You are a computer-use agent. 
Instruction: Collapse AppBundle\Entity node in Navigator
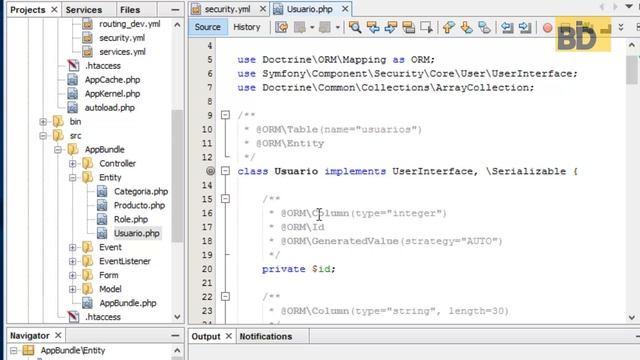[x=13, y=350]
